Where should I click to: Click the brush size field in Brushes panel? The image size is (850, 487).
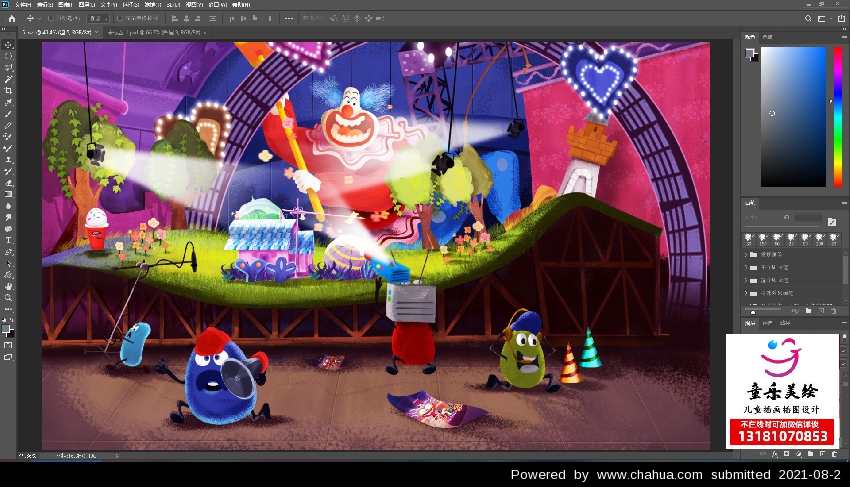point(808,217)
